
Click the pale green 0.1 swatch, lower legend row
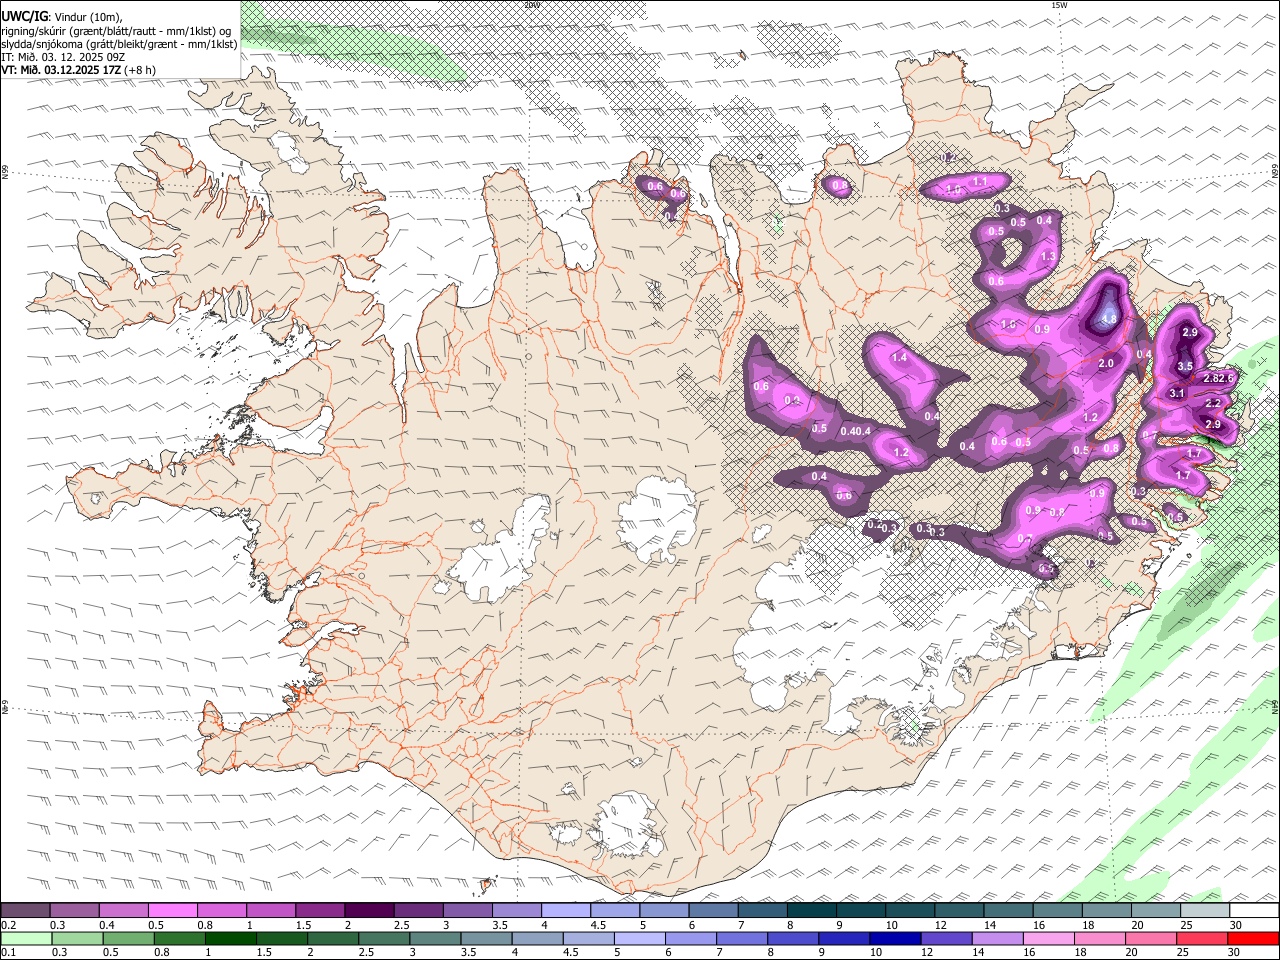(x=25, y=938)
